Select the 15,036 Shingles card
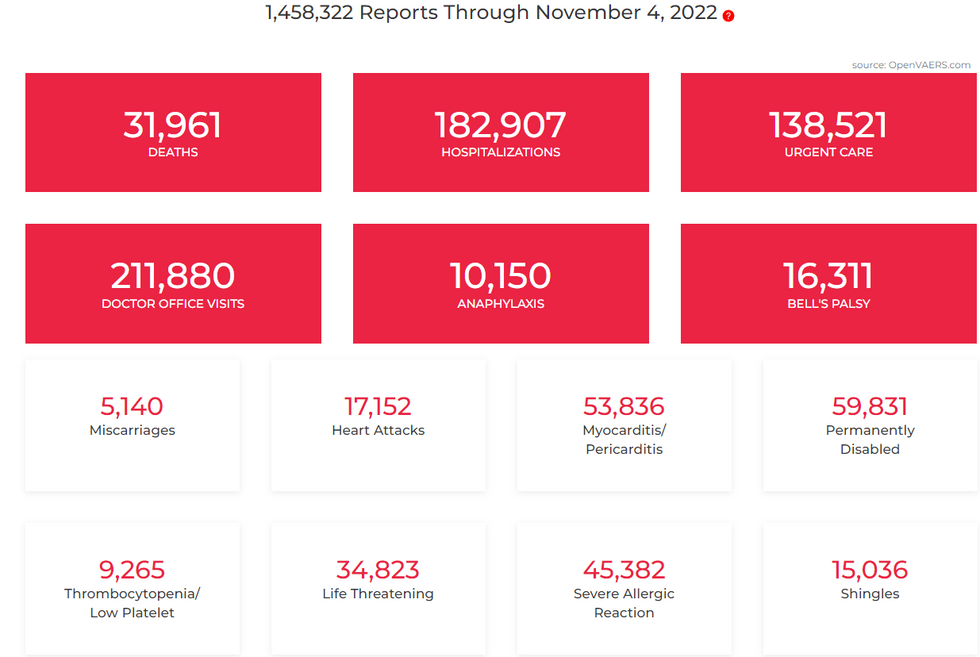 (870, 588)
